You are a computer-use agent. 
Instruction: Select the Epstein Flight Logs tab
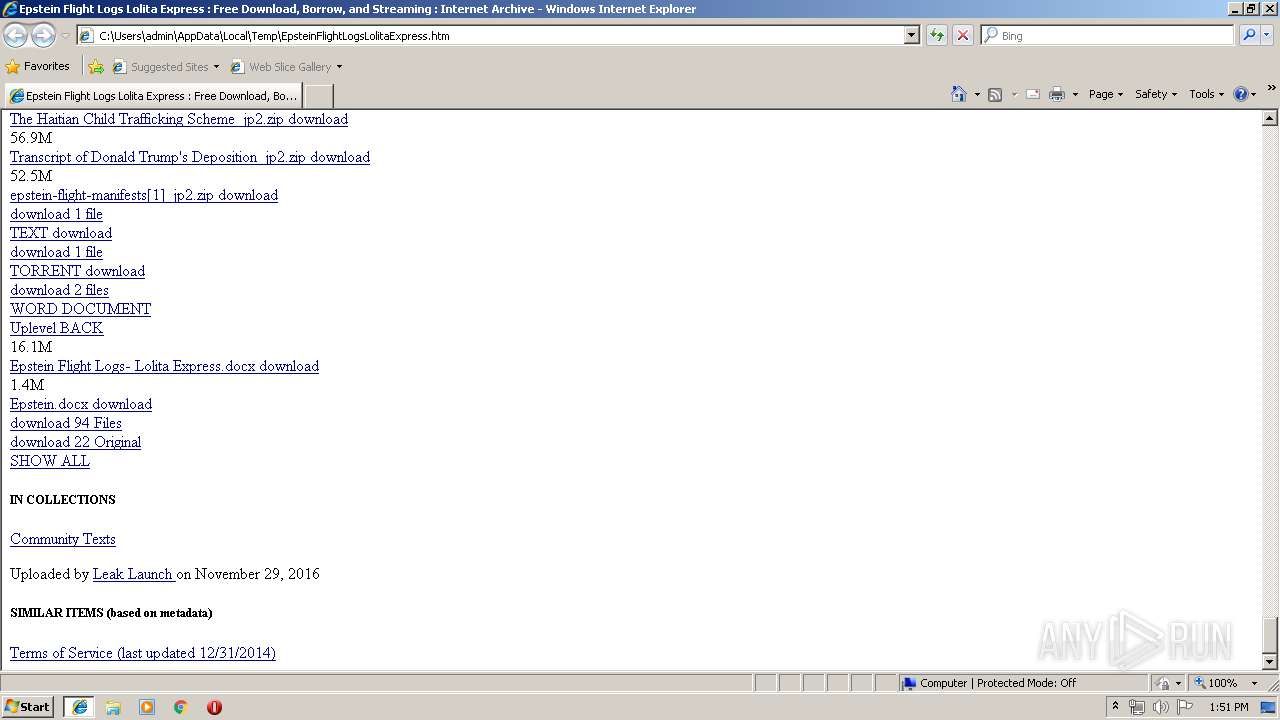(153, 96)
